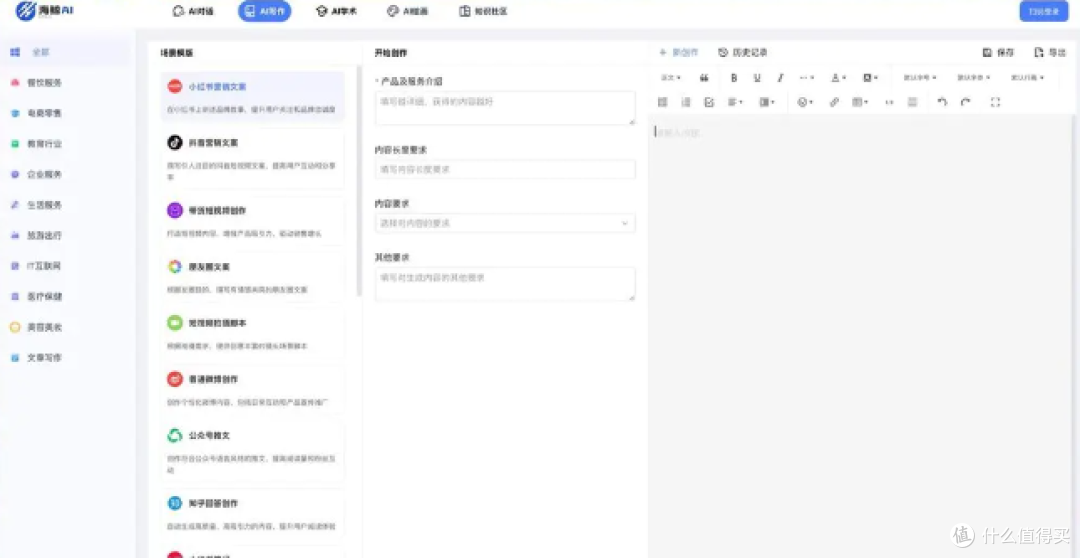Select the 旅游出行 category
Image resolution: width=1080 pixels, height=558 pixels.
[37, 236]
